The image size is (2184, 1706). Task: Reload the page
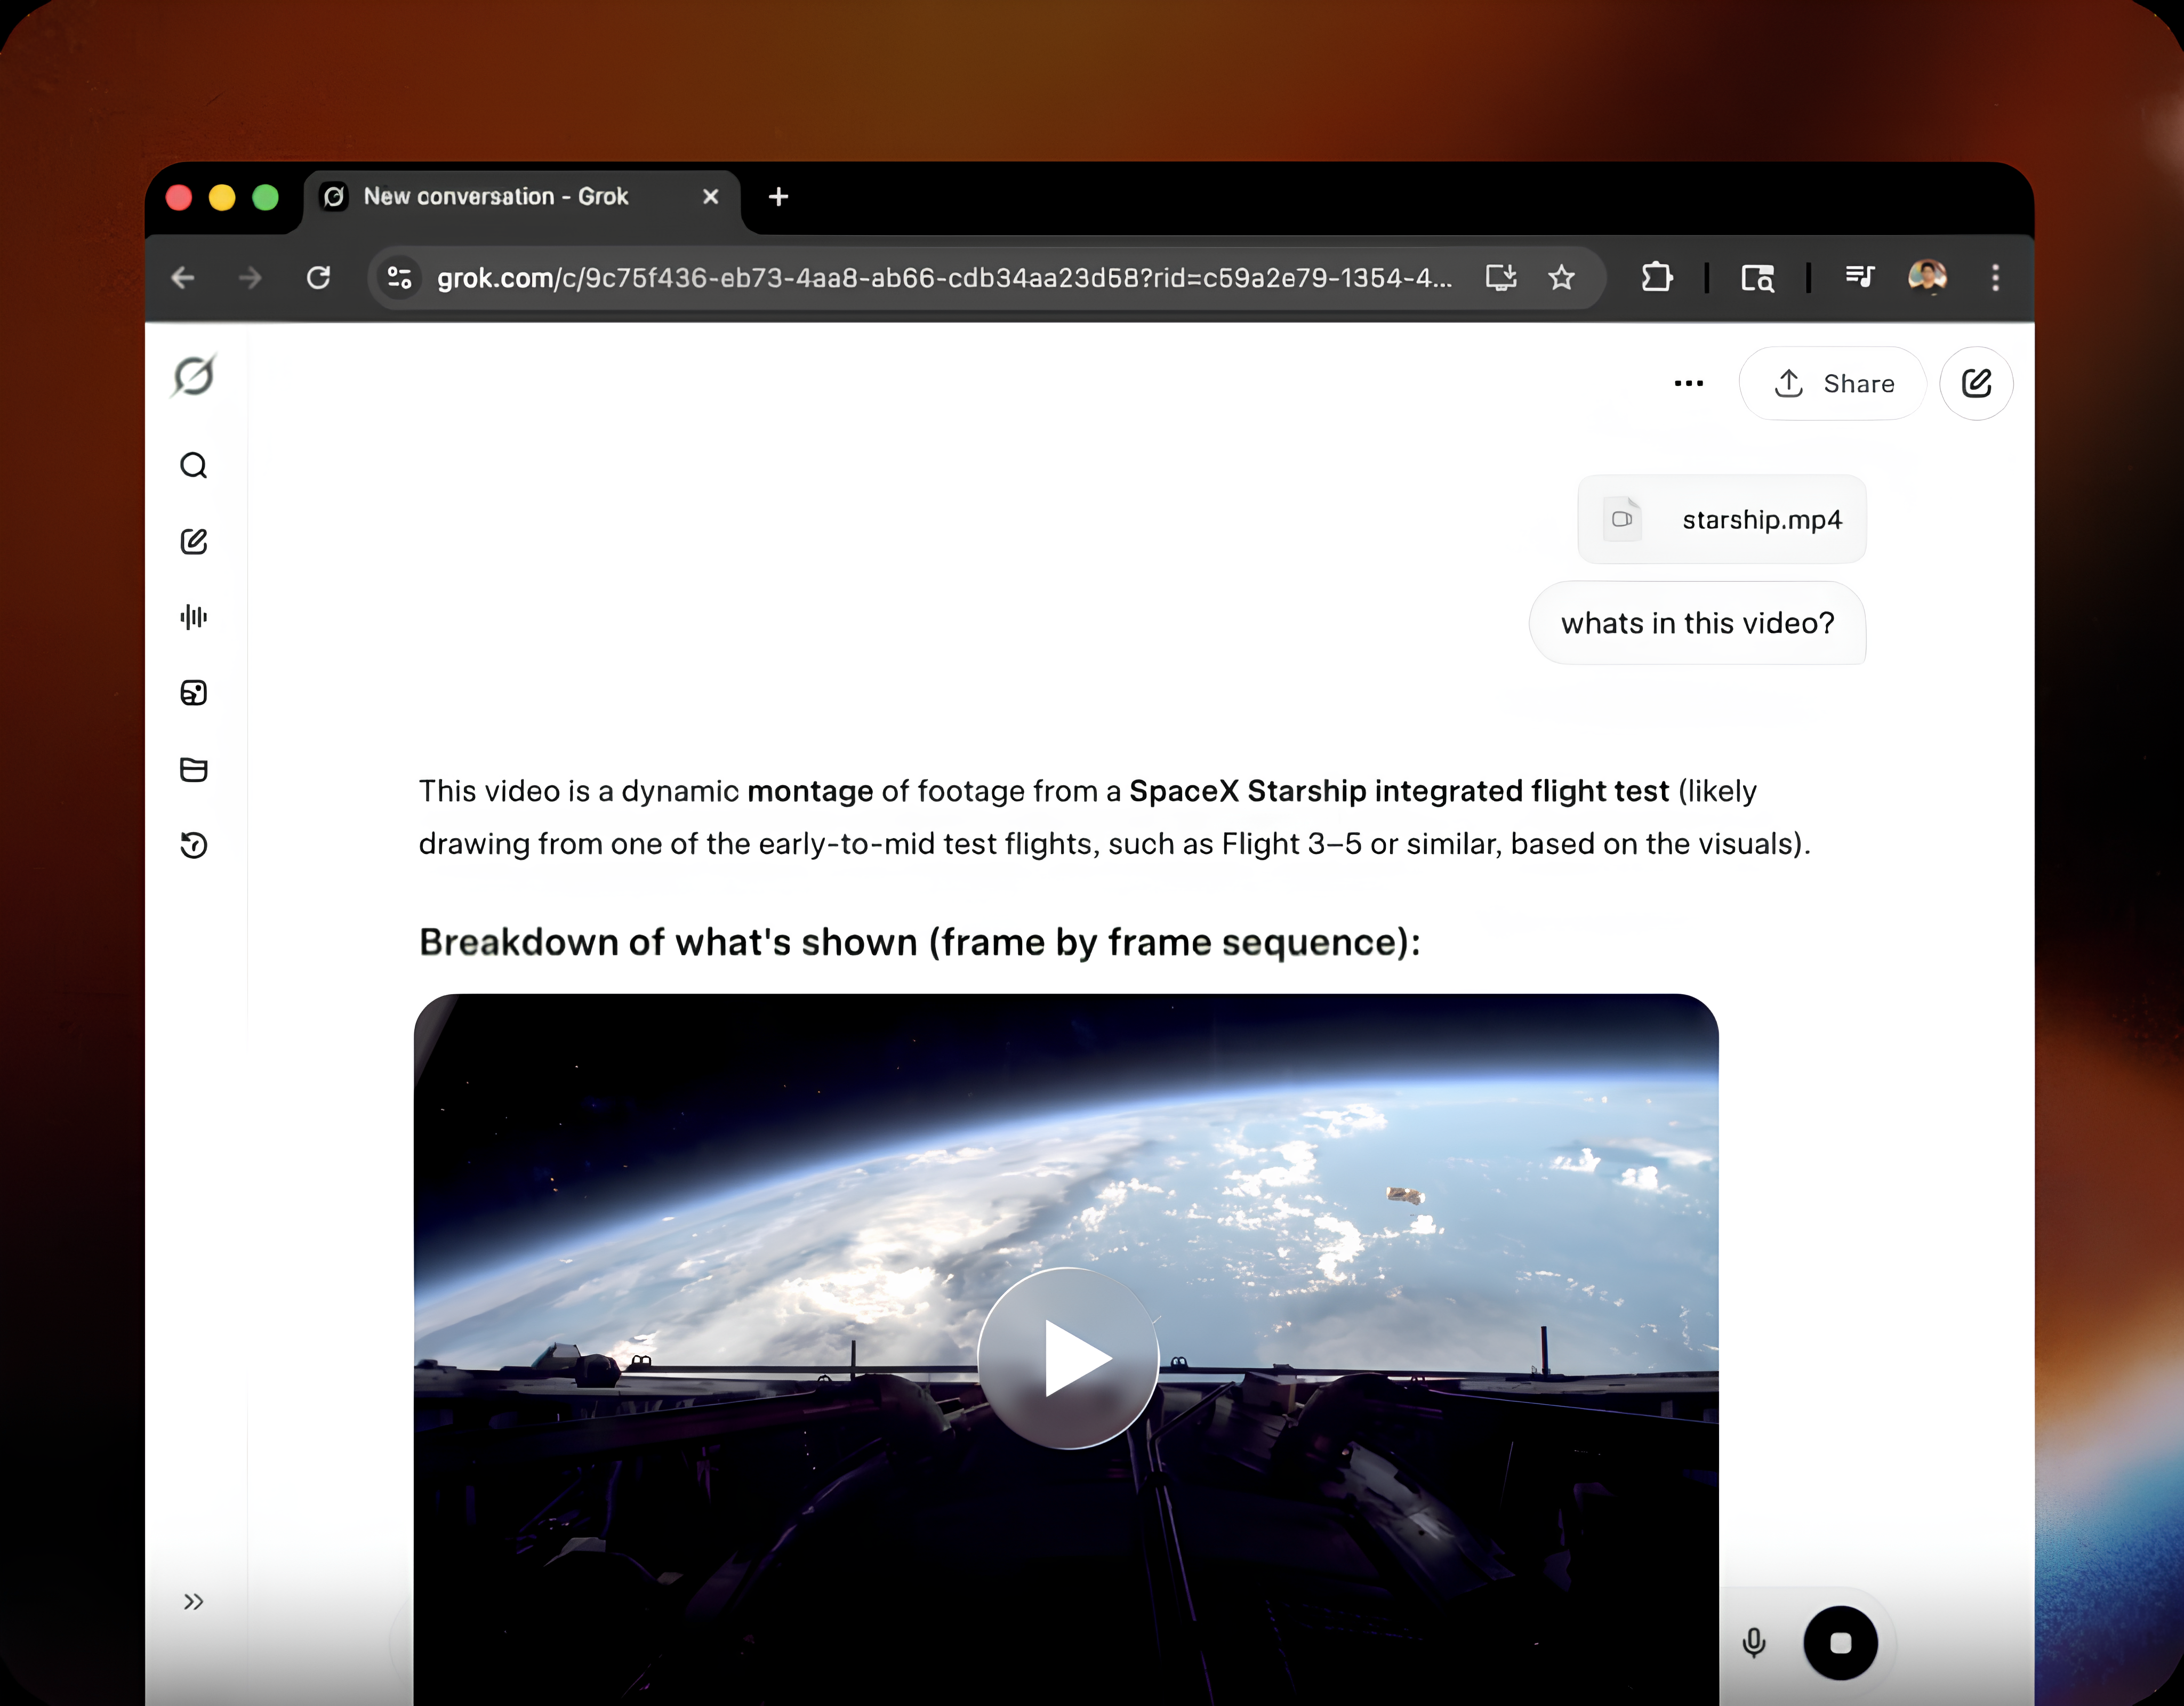[318, 277]
